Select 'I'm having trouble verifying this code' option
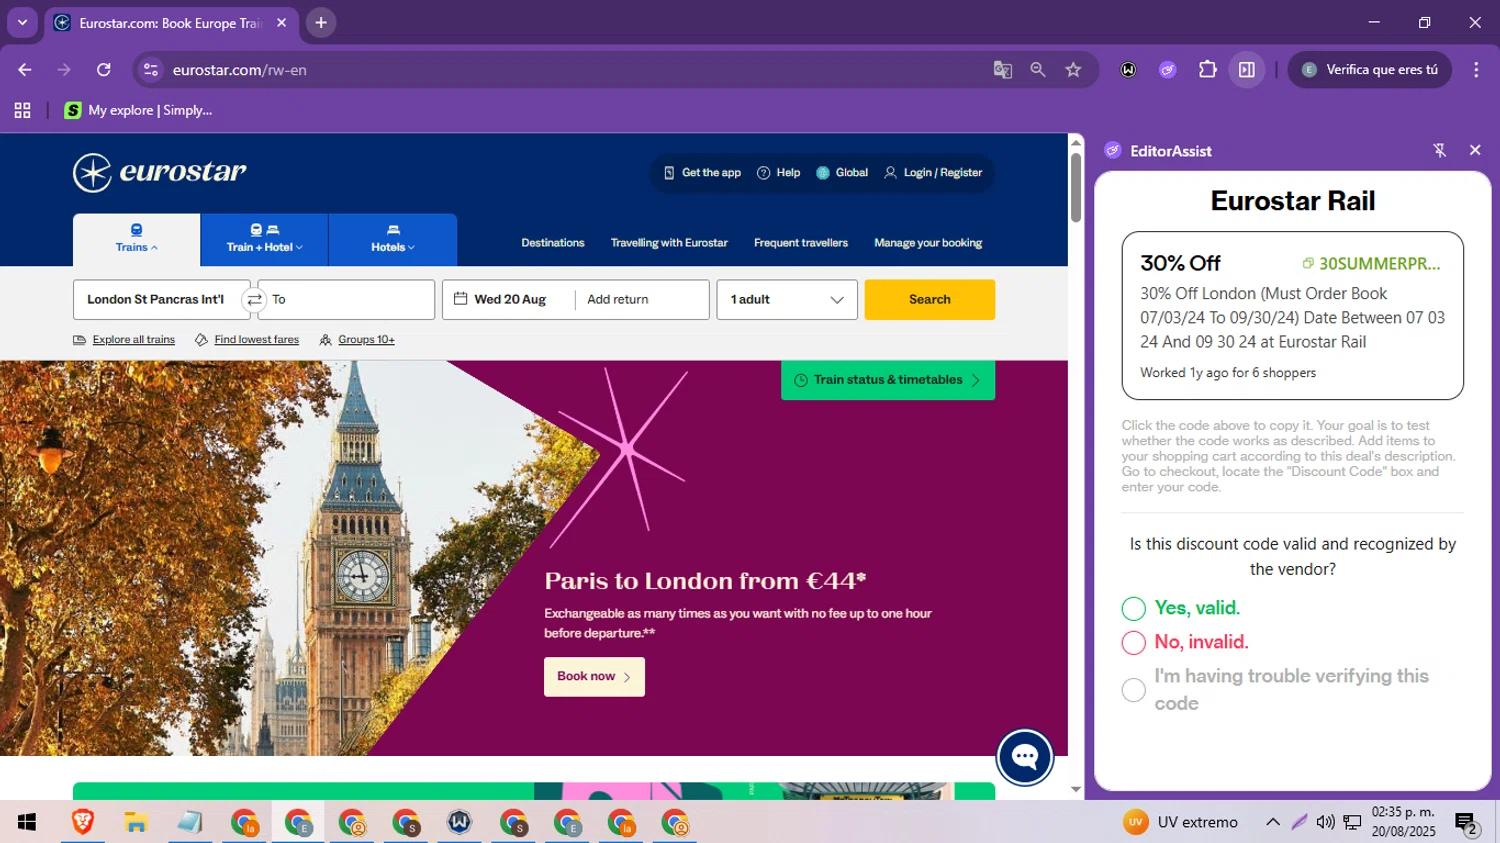Image resolution: width=1500 pixels, height=843 pixels. coord(1133,690)
